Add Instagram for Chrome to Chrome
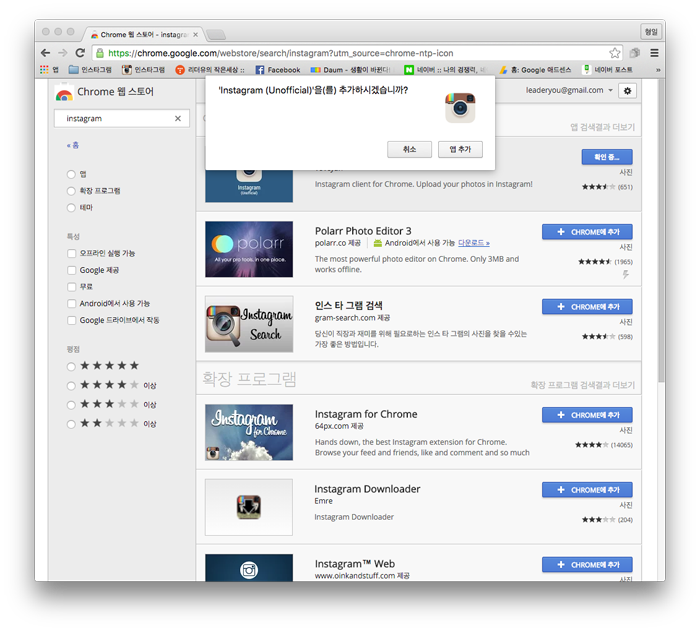The height and width of the screenshot is (631, 700). (x=587, y=415)
